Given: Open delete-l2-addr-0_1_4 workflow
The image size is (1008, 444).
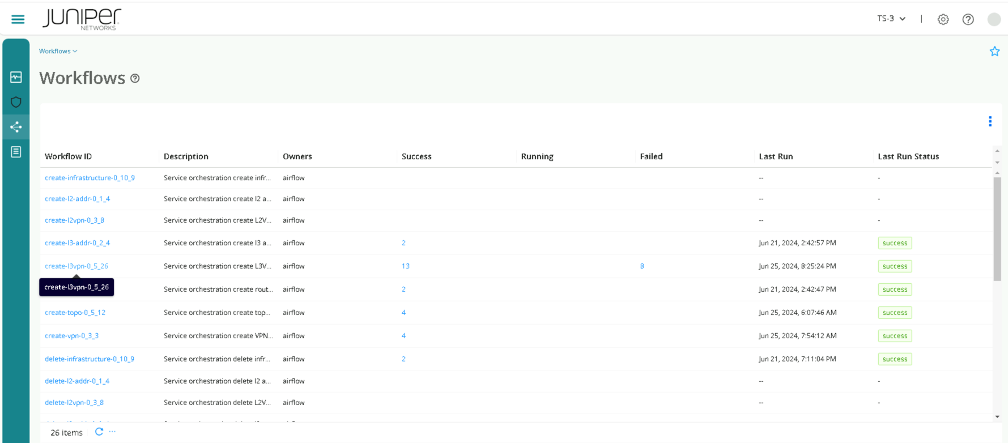Looking at the screenshot, I should (x=77, y=381).
